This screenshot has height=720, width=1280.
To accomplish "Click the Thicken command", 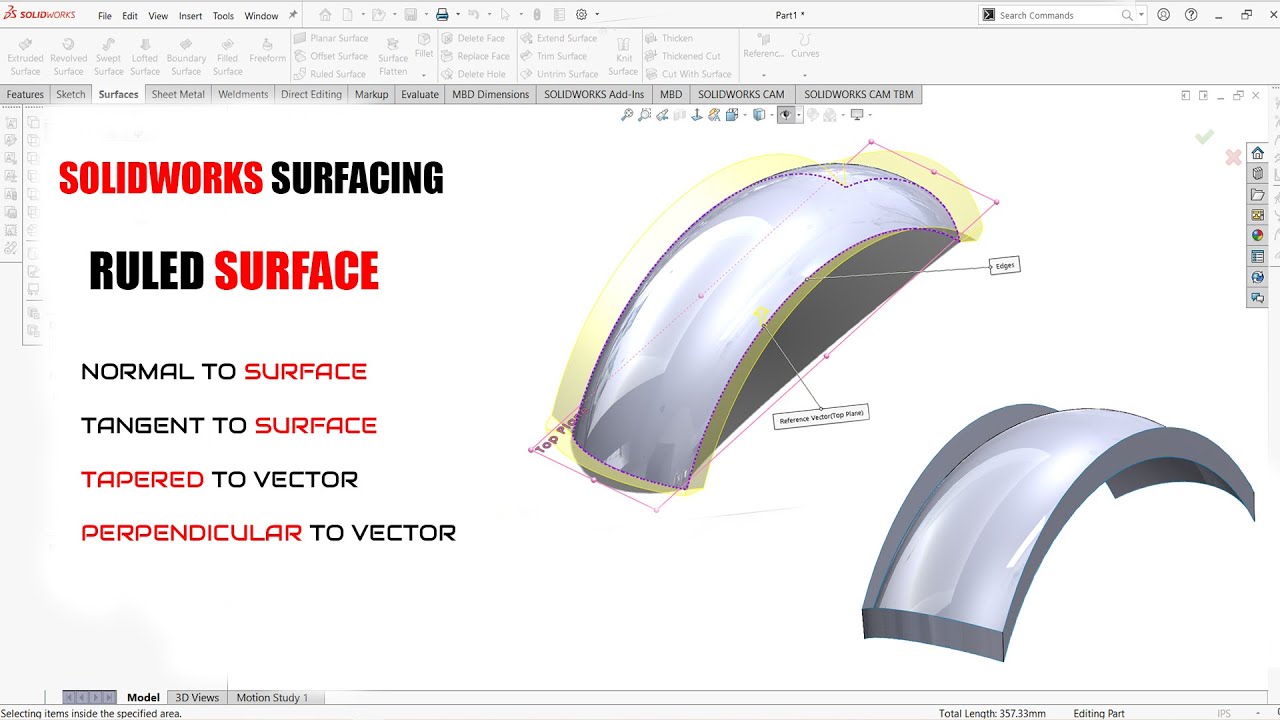I will click(x=669, y=38).
